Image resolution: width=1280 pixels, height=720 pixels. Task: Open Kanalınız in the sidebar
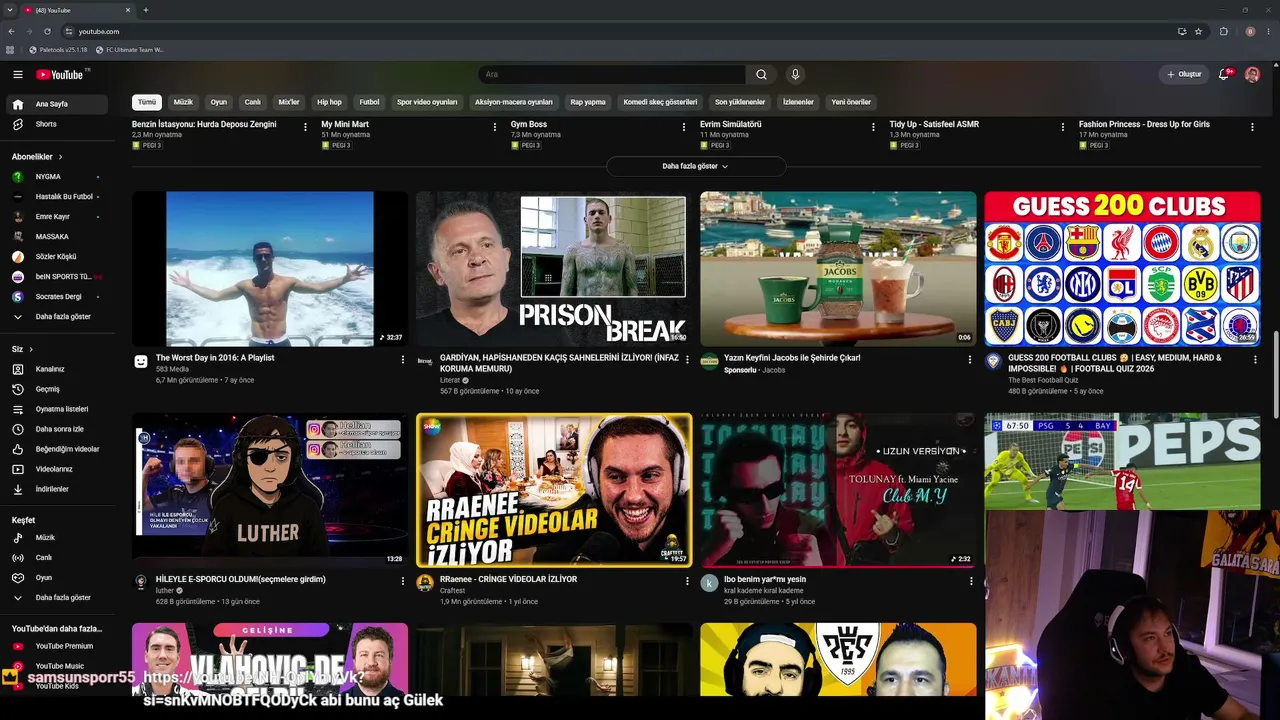(56, 369)
